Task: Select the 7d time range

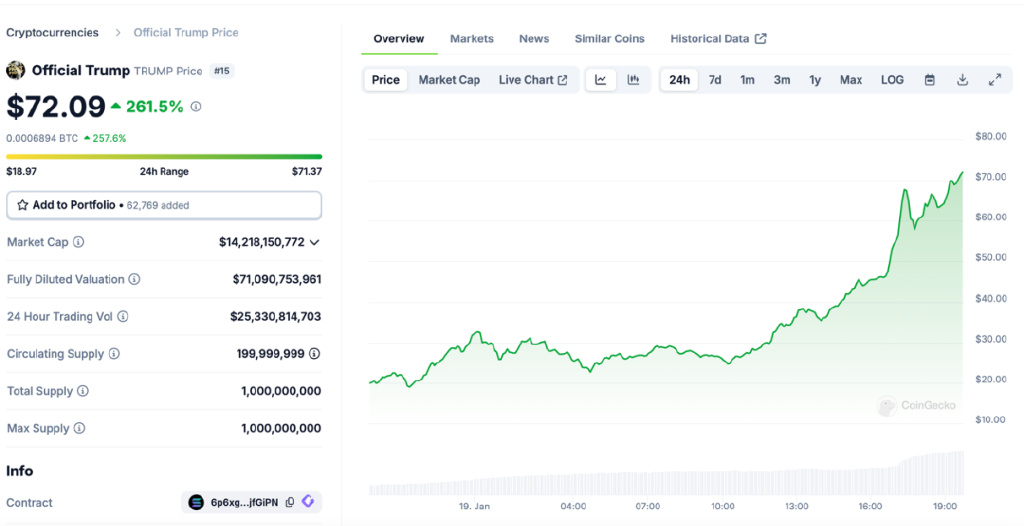Action: 715,80
